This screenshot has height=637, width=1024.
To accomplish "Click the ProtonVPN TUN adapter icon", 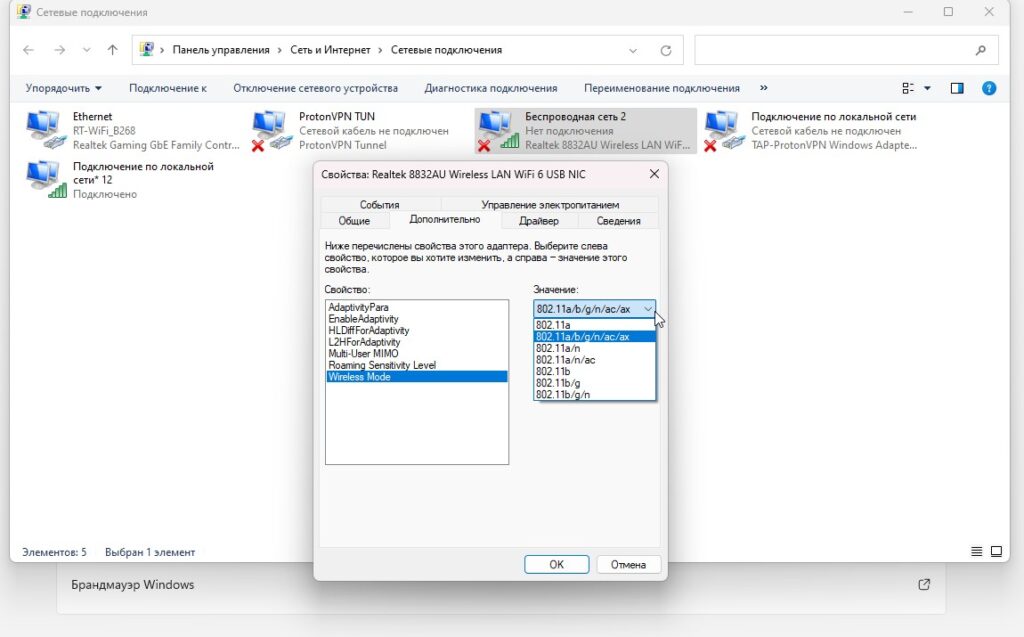I will [x=270, y=125].
